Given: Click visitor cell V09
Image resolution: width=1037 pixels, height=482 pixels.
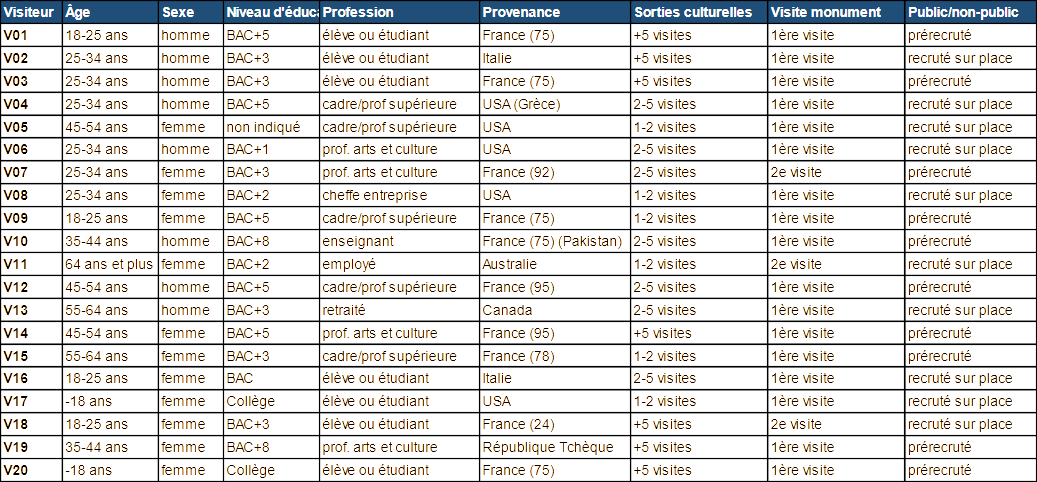Looking at the screenshot, I should coord(32,218).
